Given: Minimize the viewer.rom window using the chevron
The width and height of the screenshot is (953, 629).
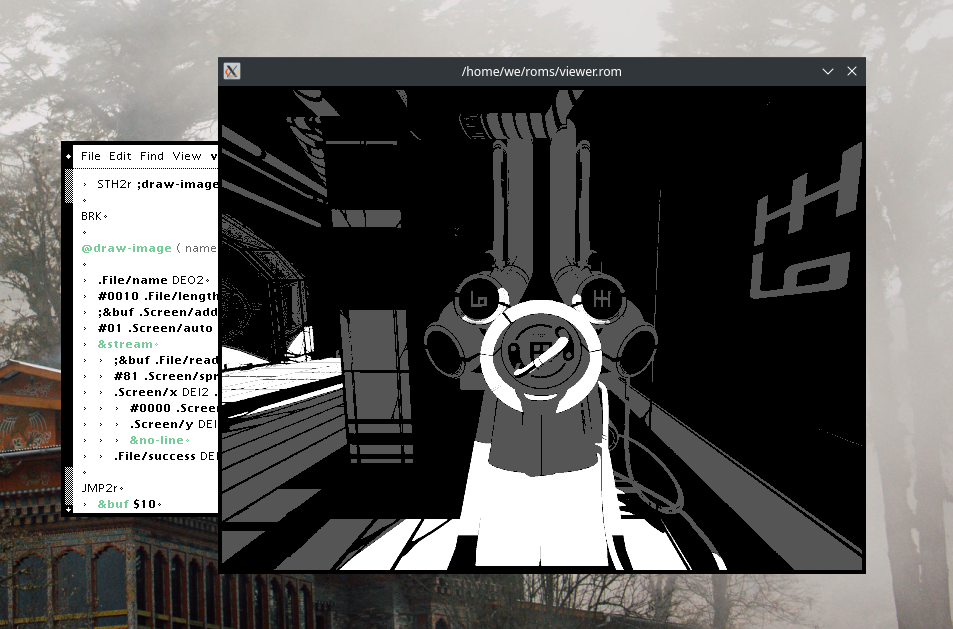Looking at the screenshot, I should click(828, 71).
